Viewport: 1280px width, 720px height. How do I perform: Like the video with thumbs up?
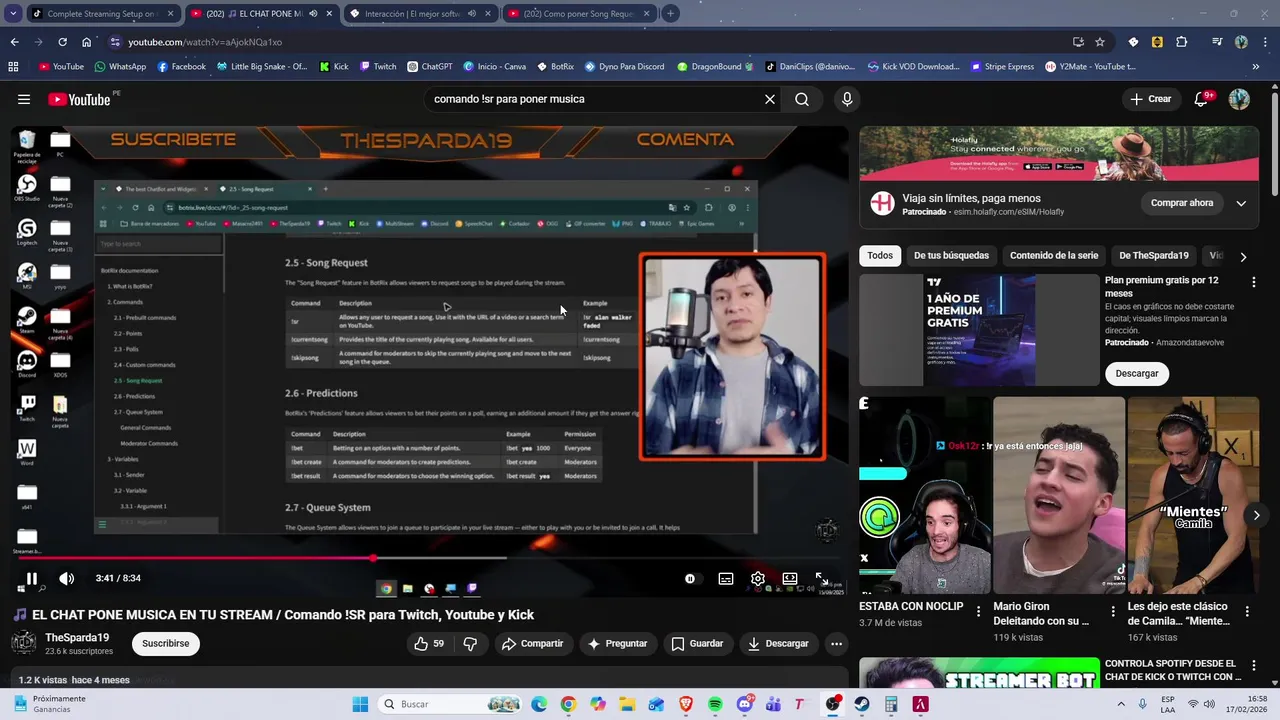coord(429,643)
